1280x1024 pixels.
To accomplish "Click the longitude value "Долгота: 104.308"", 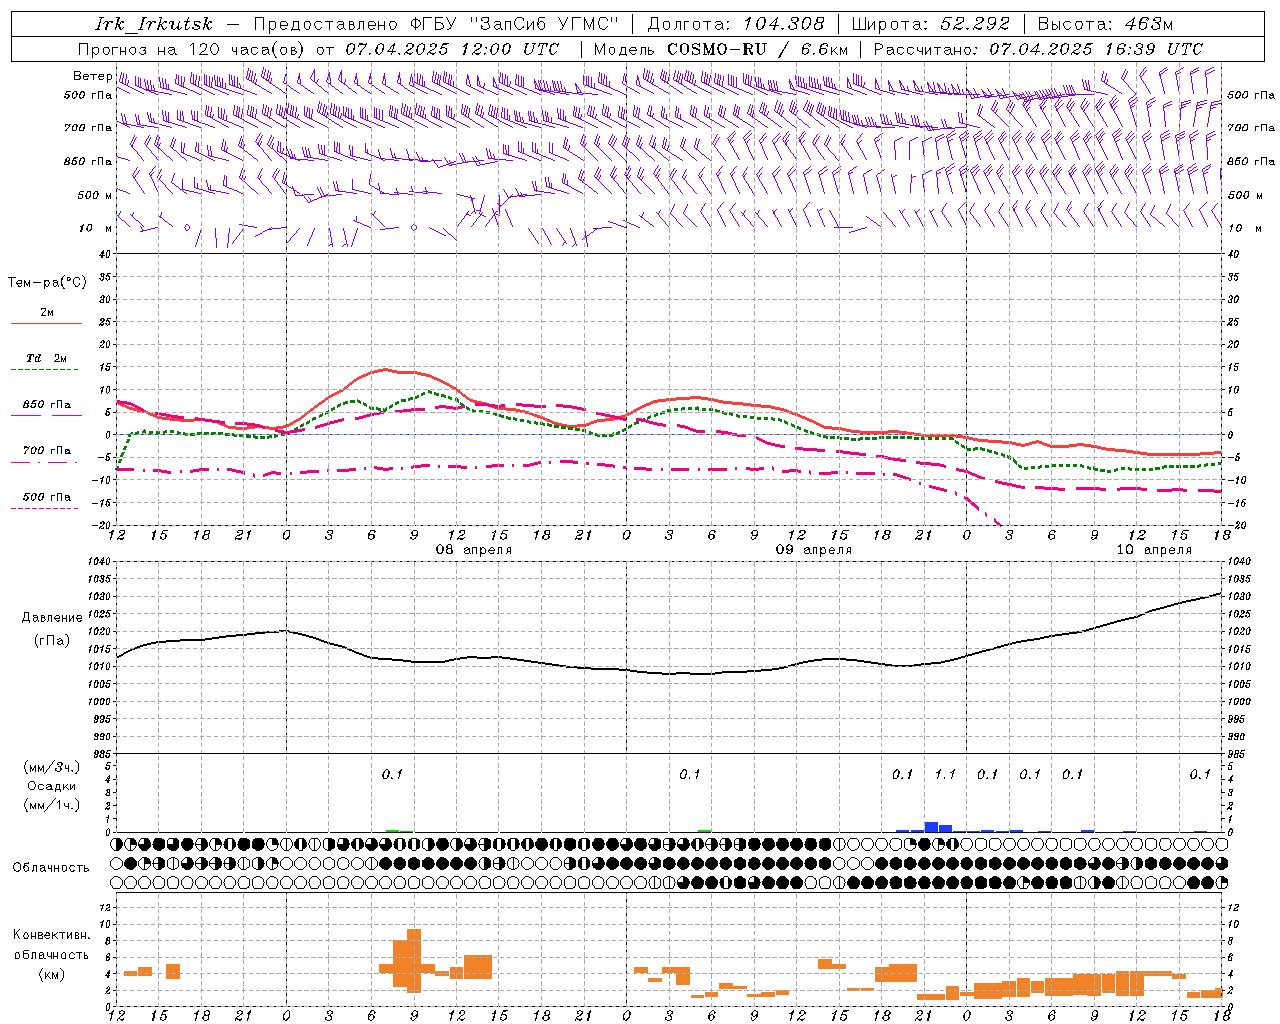I will (x=736, y=24).
